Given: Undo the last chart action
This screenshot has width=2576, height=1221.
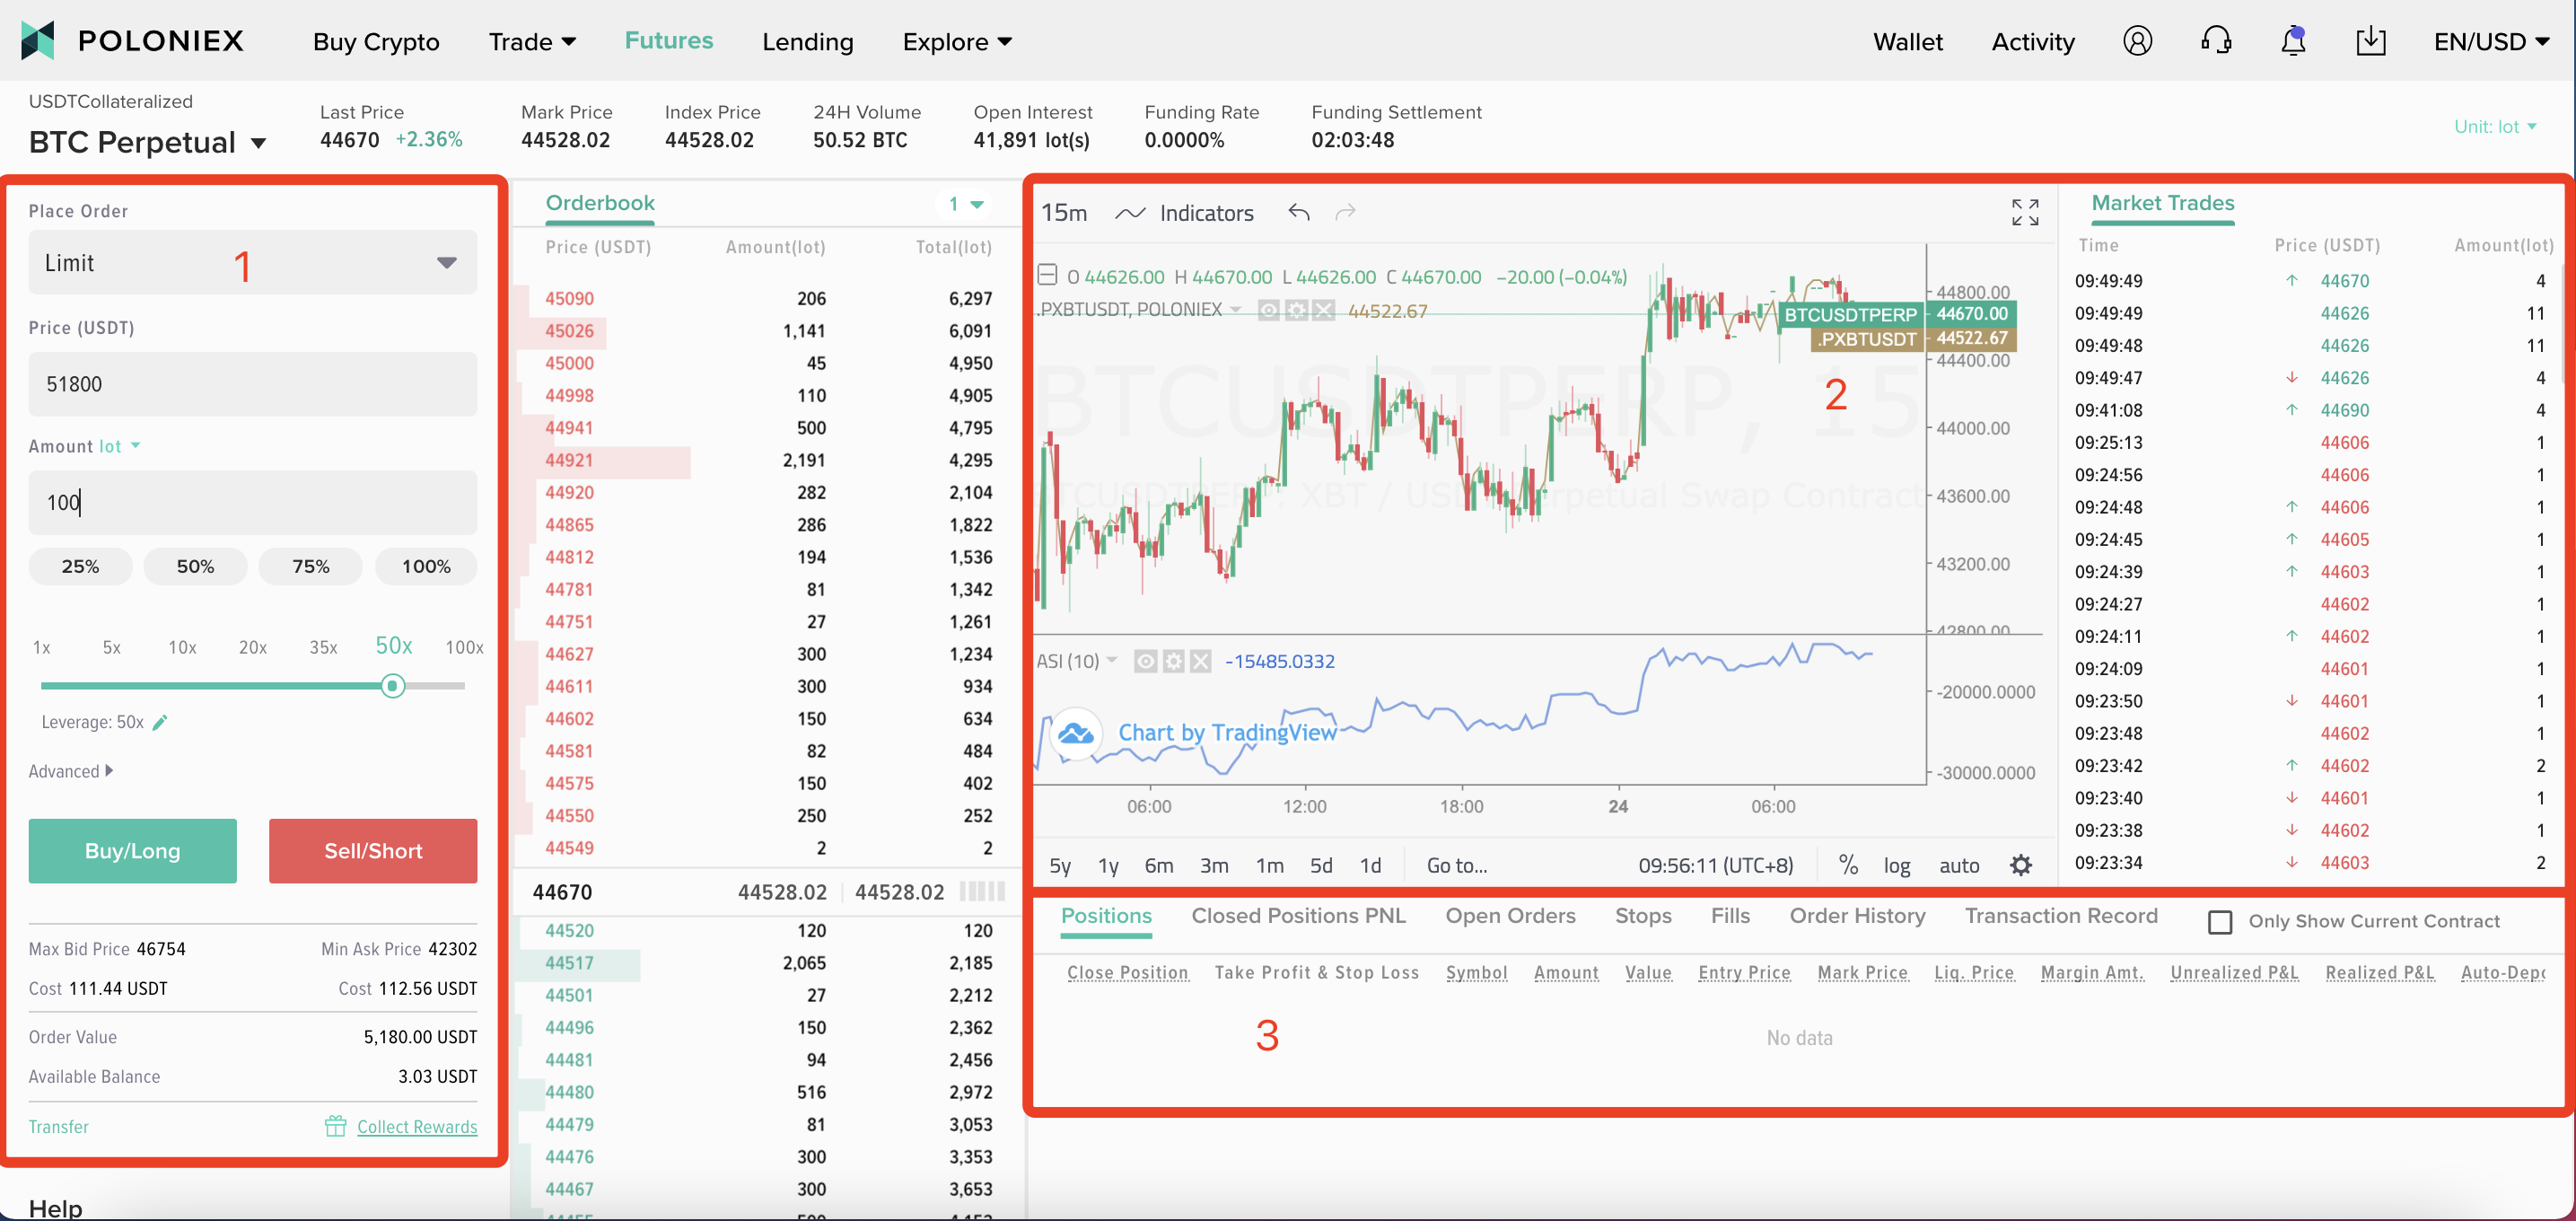Looking at the screenshot, I should pos(1299,212).
